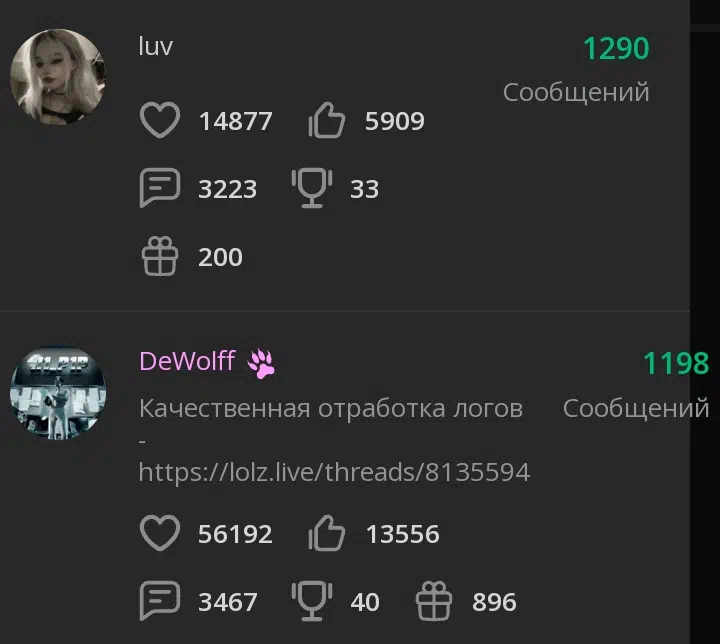
Task: Open DeWolff's avatar image
Action: (x=58, y=393)
